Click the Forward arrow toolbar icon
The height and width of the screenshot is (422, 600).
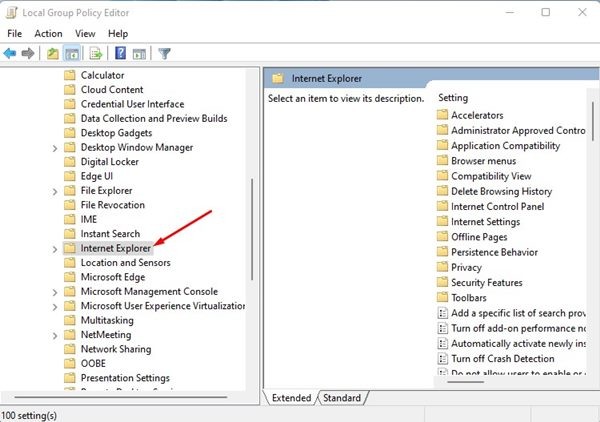coord(28,54)
